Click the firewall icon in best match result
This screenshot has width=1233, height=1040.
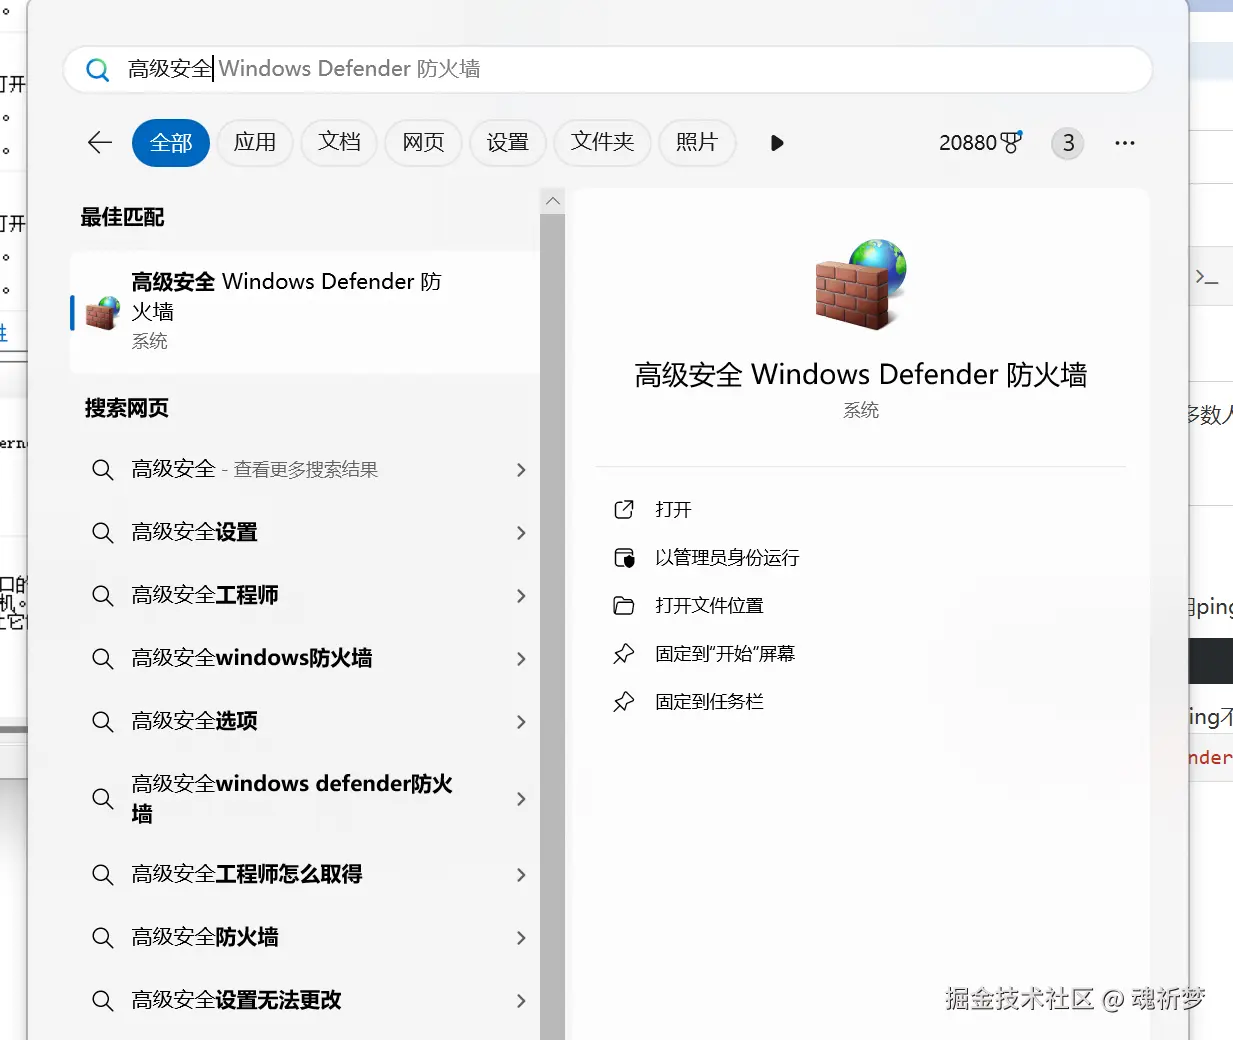coord(103,312)
